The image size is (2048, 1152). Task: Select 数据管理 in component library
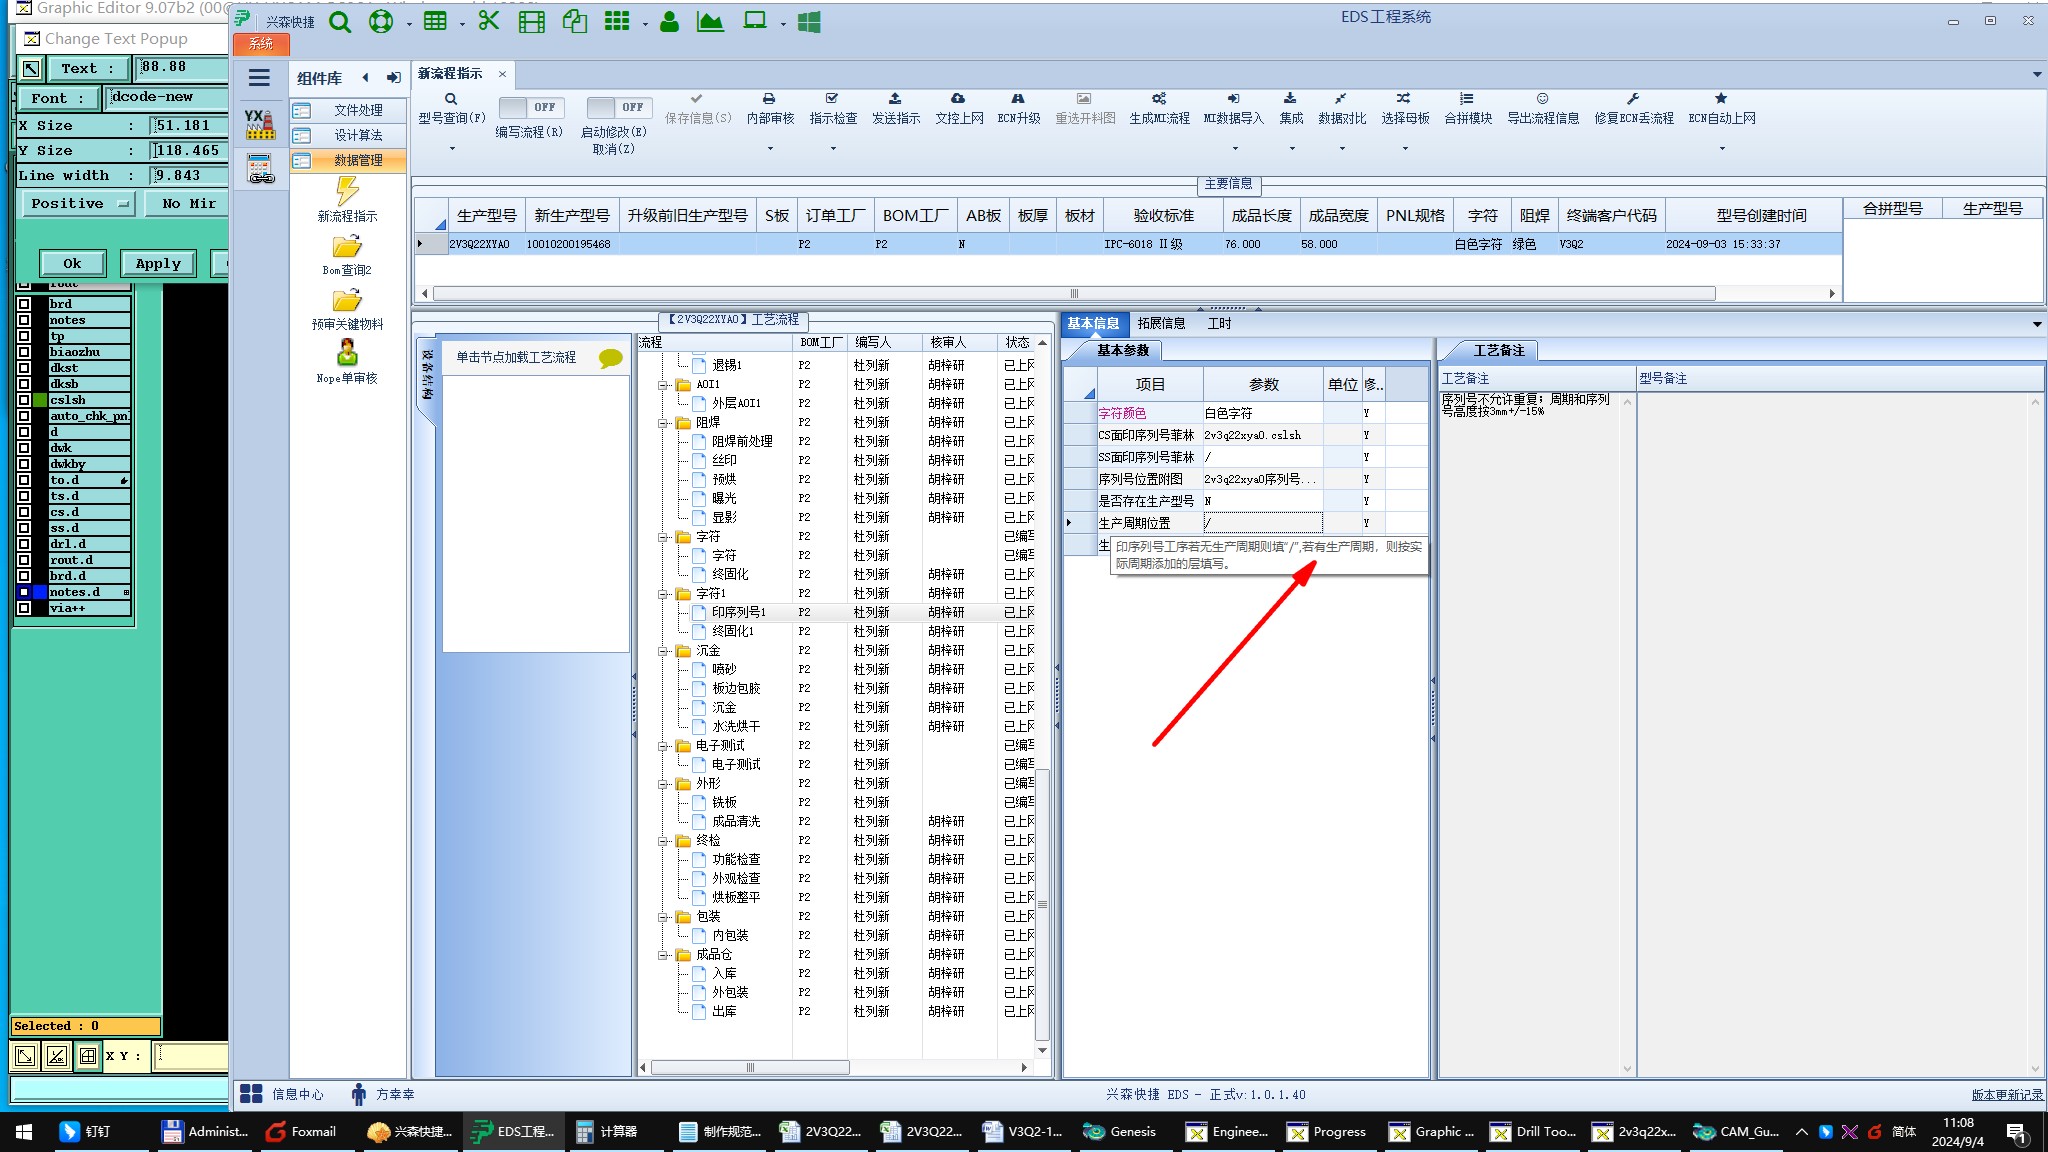[357, 160]
